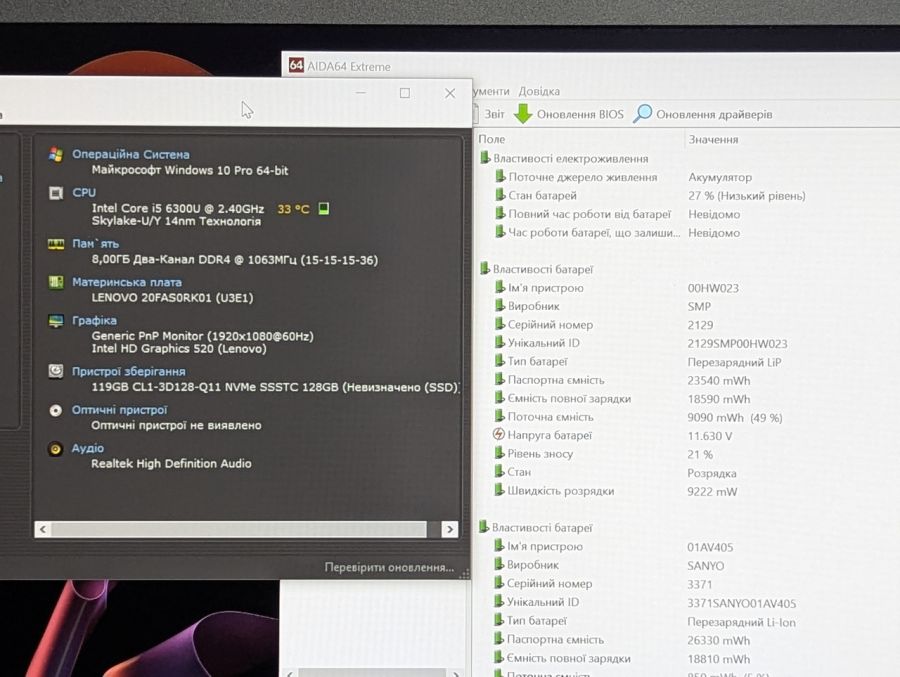Select the Час роботи батареї, що залиши... row
The width and height of the screenshot is (900, 677).
(x=618, y=233)
